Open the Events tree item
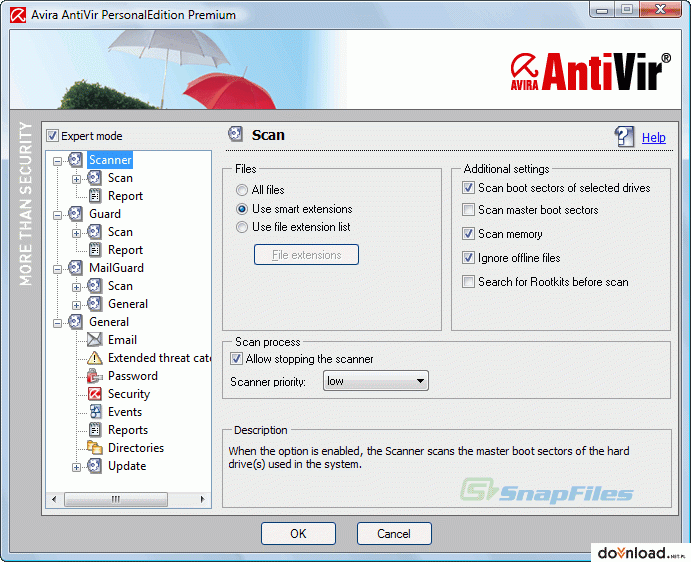The width and height of the screenshot is (691, 562). (x=125, y=412)
